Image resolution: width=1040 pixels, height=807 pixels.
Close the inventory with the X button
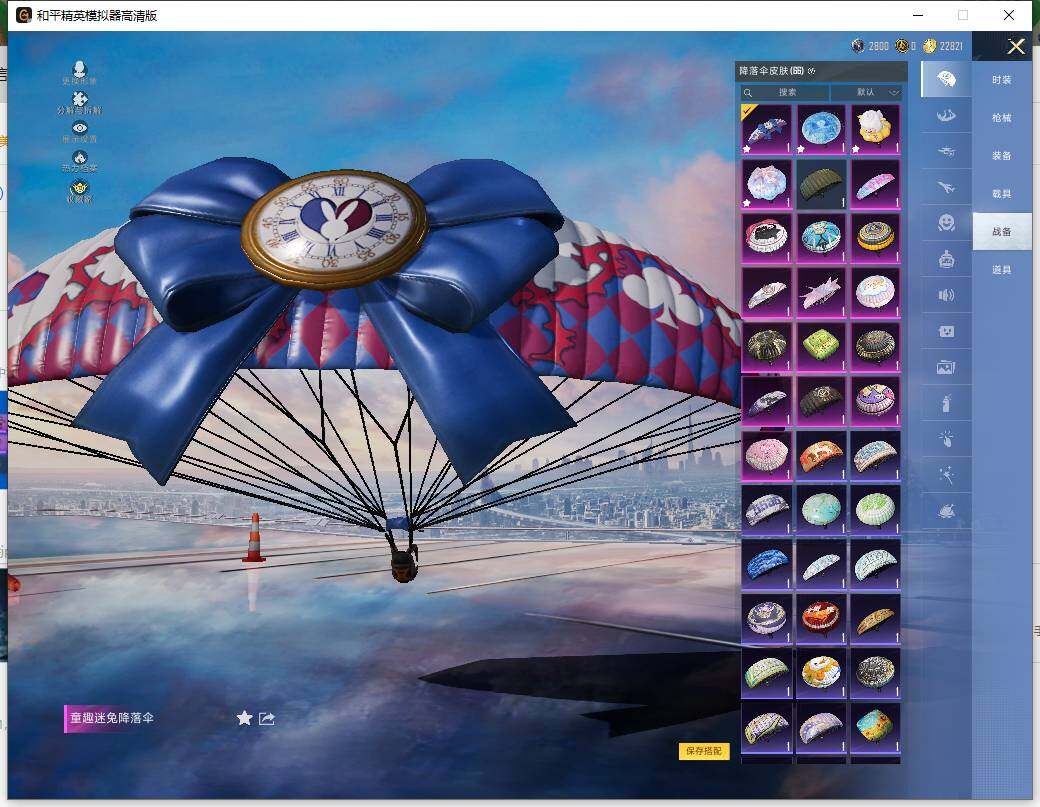1016,47
